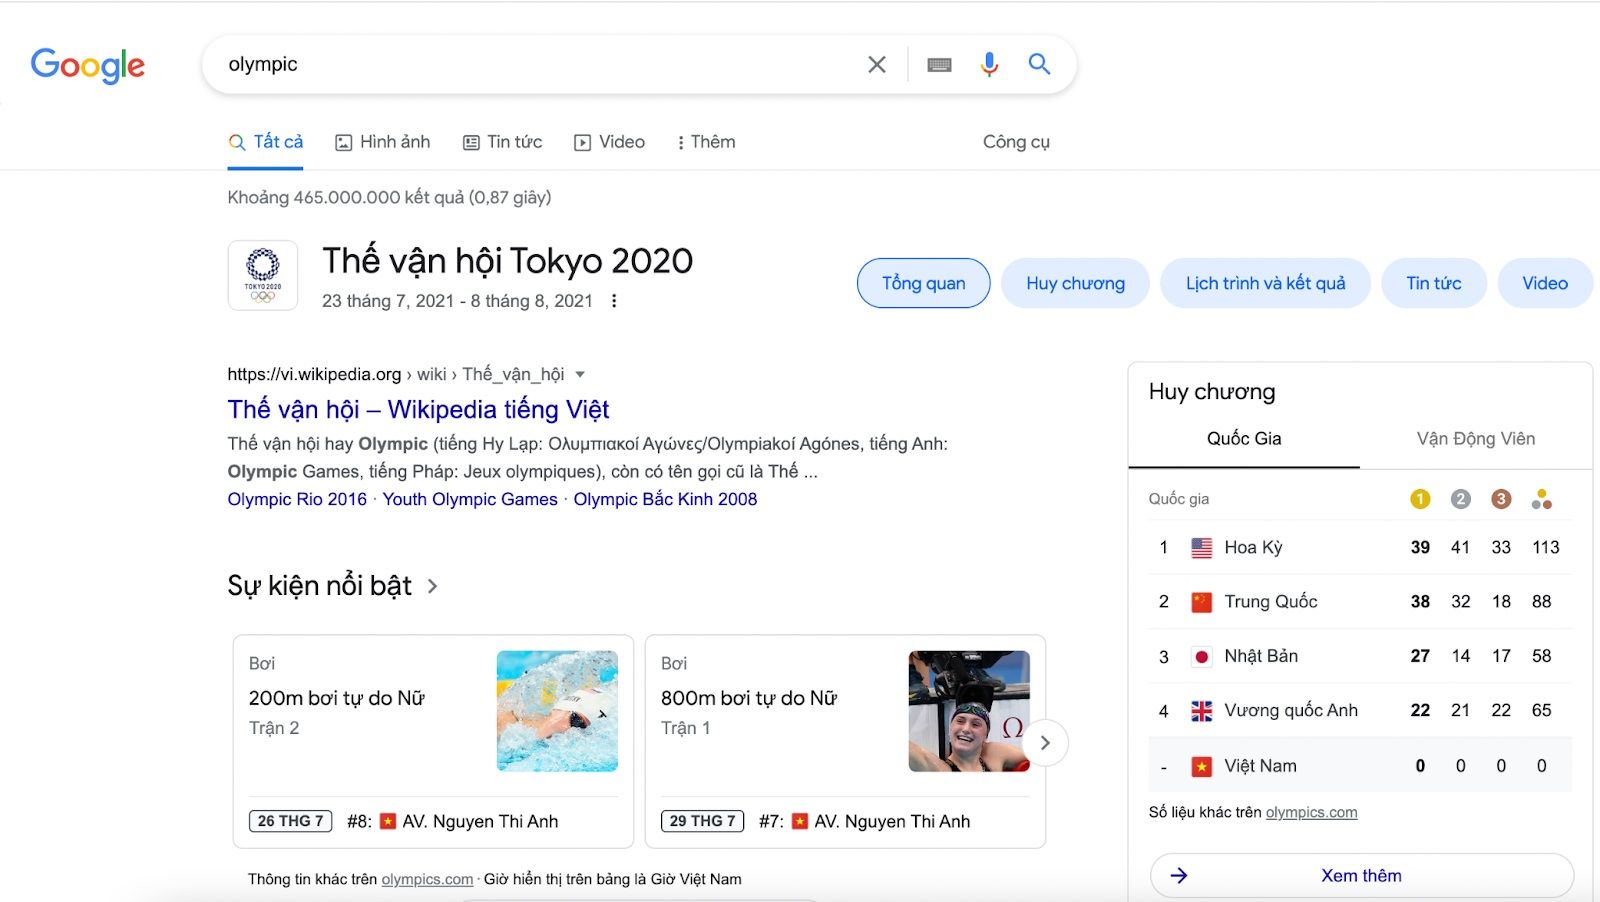Screen dimensions: 1600x902
Task: Open the on-screen keyboard icon
Action: pyautogui.click(x=939, y=65)
